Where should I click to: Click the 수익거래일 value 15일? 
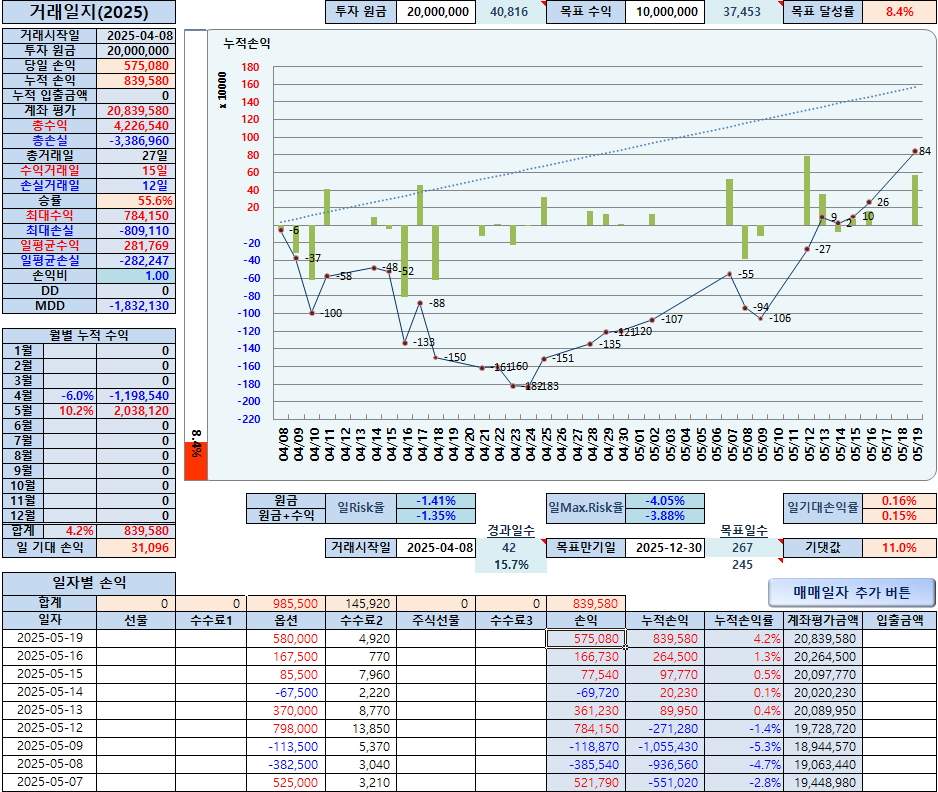click(136, 170)
